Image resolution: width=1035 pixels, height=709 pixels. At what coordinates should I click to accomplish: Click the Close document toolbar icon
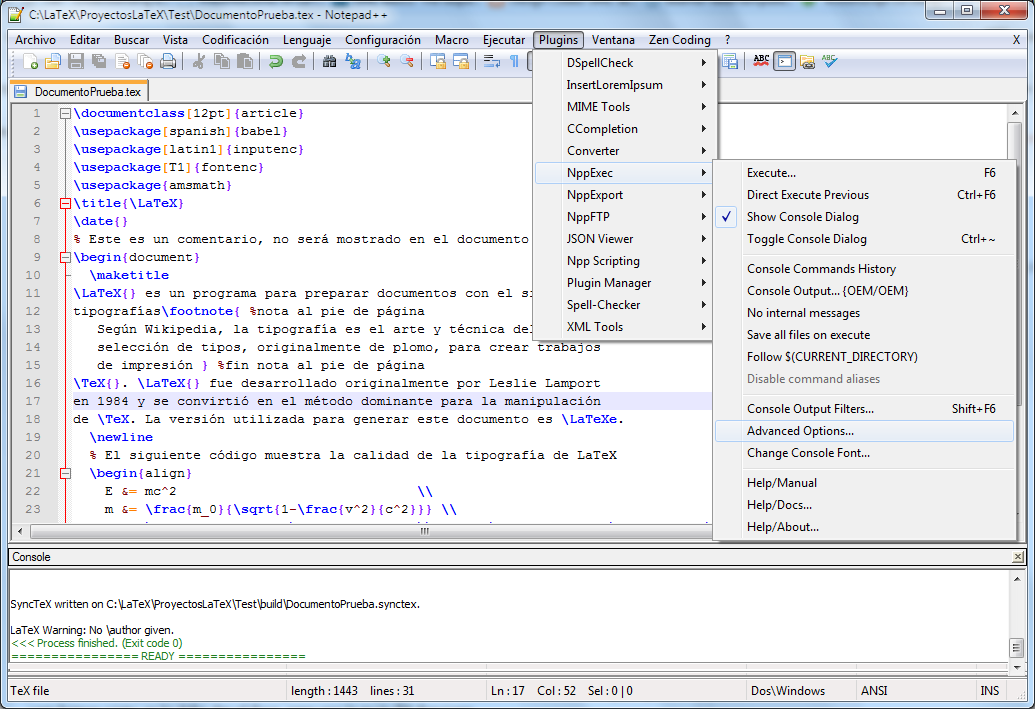pyautogui.click(x=122, y=62)
